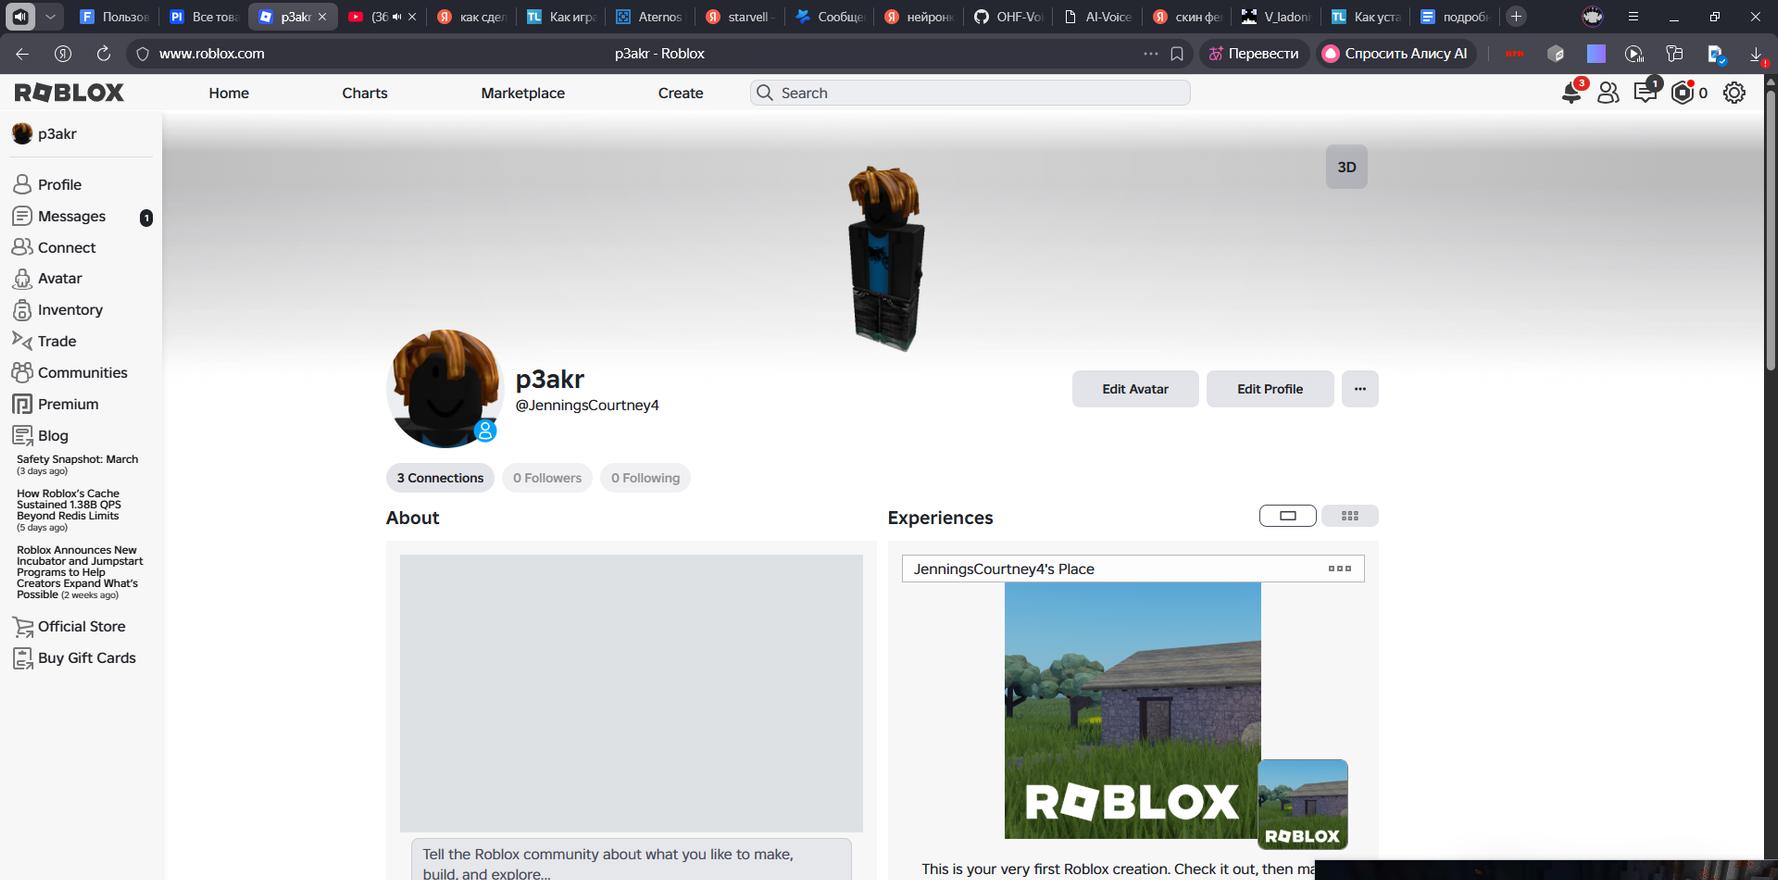Click the Edit Profile button

tap(1269, 389)
